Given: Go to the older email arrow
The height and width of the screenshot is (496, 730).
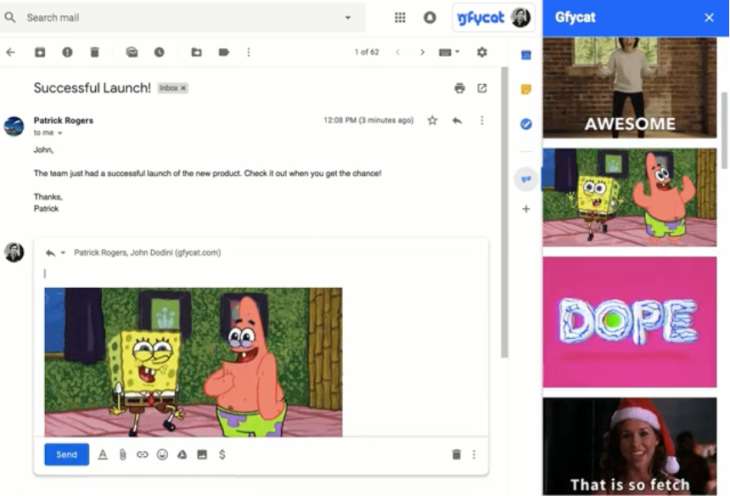Looking at the screenshot, I should point(422,52).
